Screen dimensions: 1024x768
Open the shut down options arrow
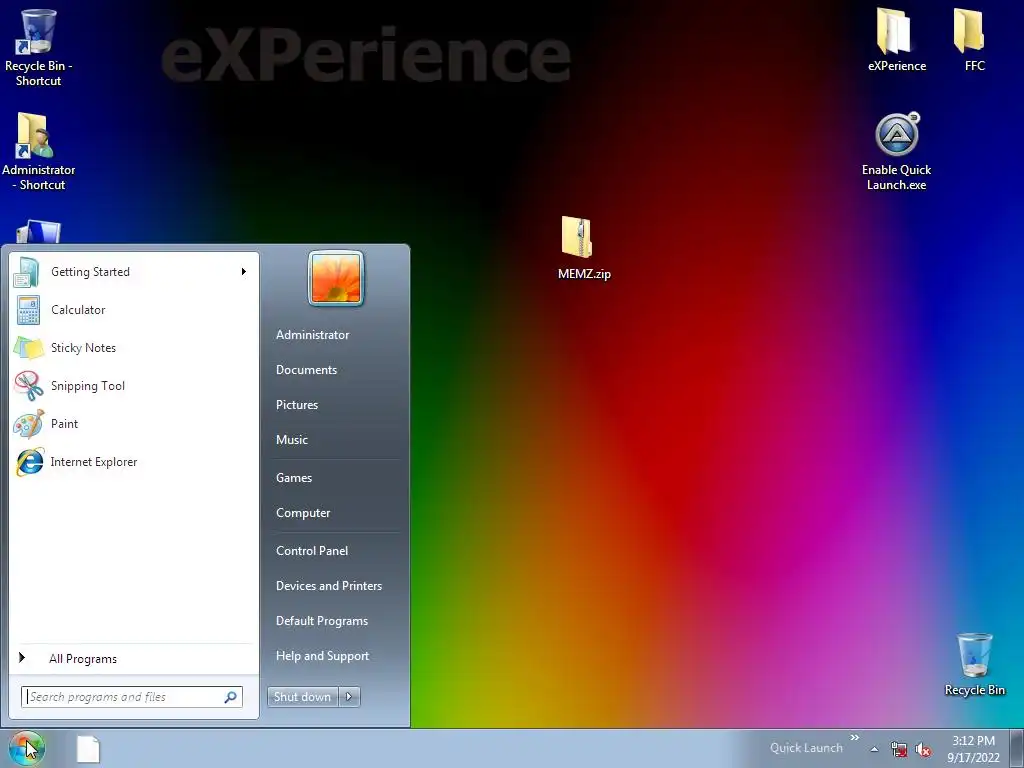point(349,697)
